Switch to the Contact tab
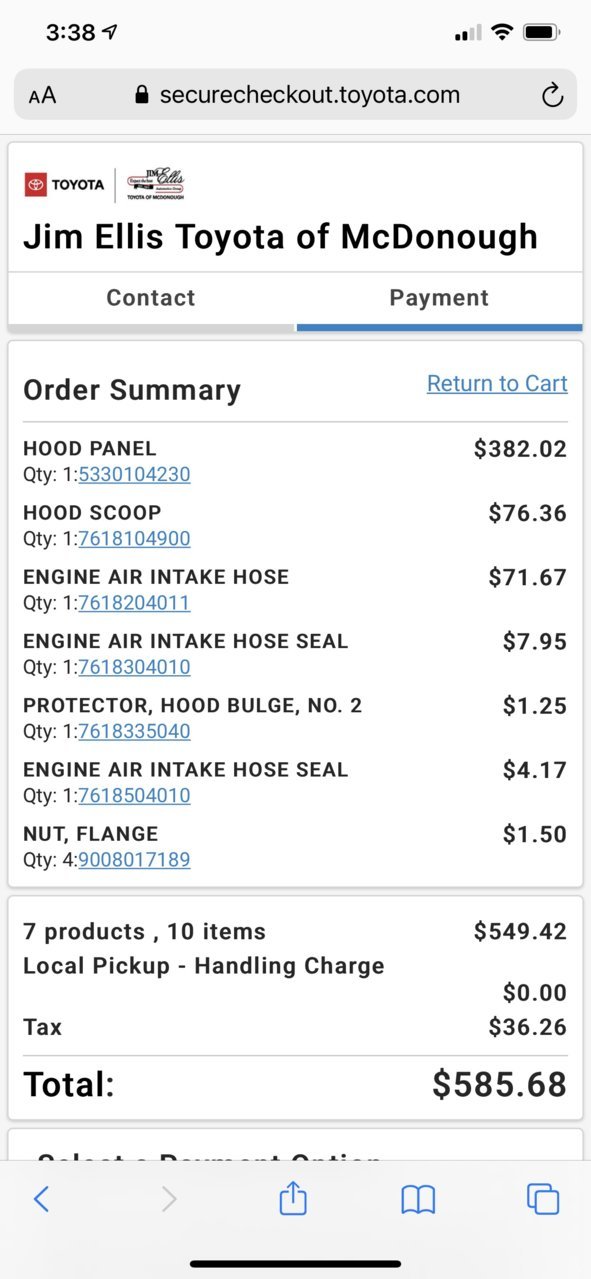 [151, 298]
